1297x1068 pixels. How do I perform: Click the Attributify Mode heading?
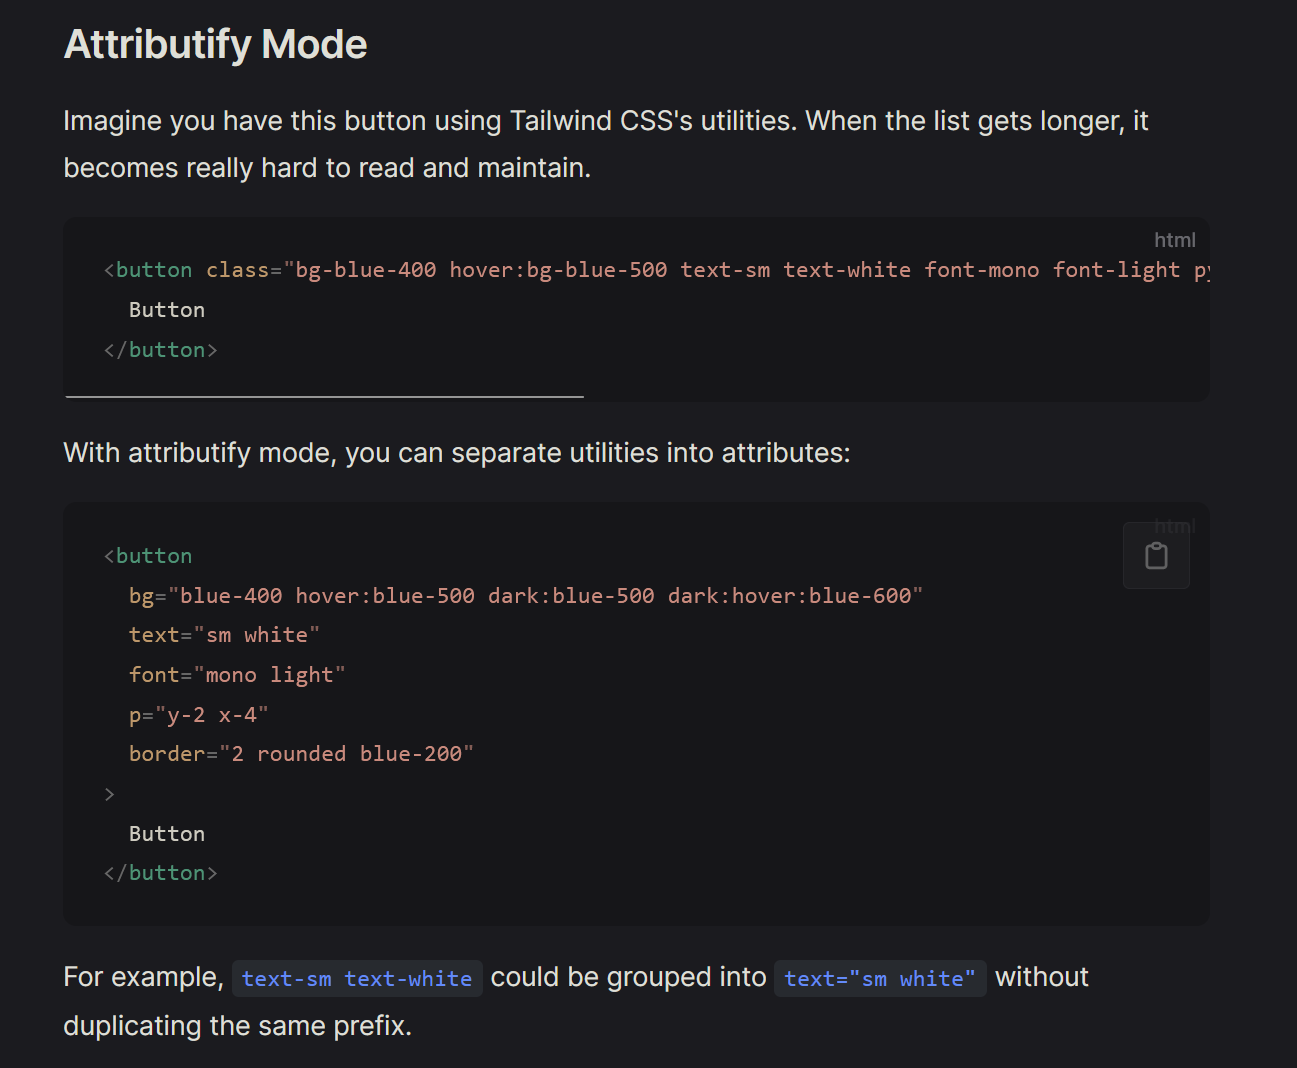point(215,45)
